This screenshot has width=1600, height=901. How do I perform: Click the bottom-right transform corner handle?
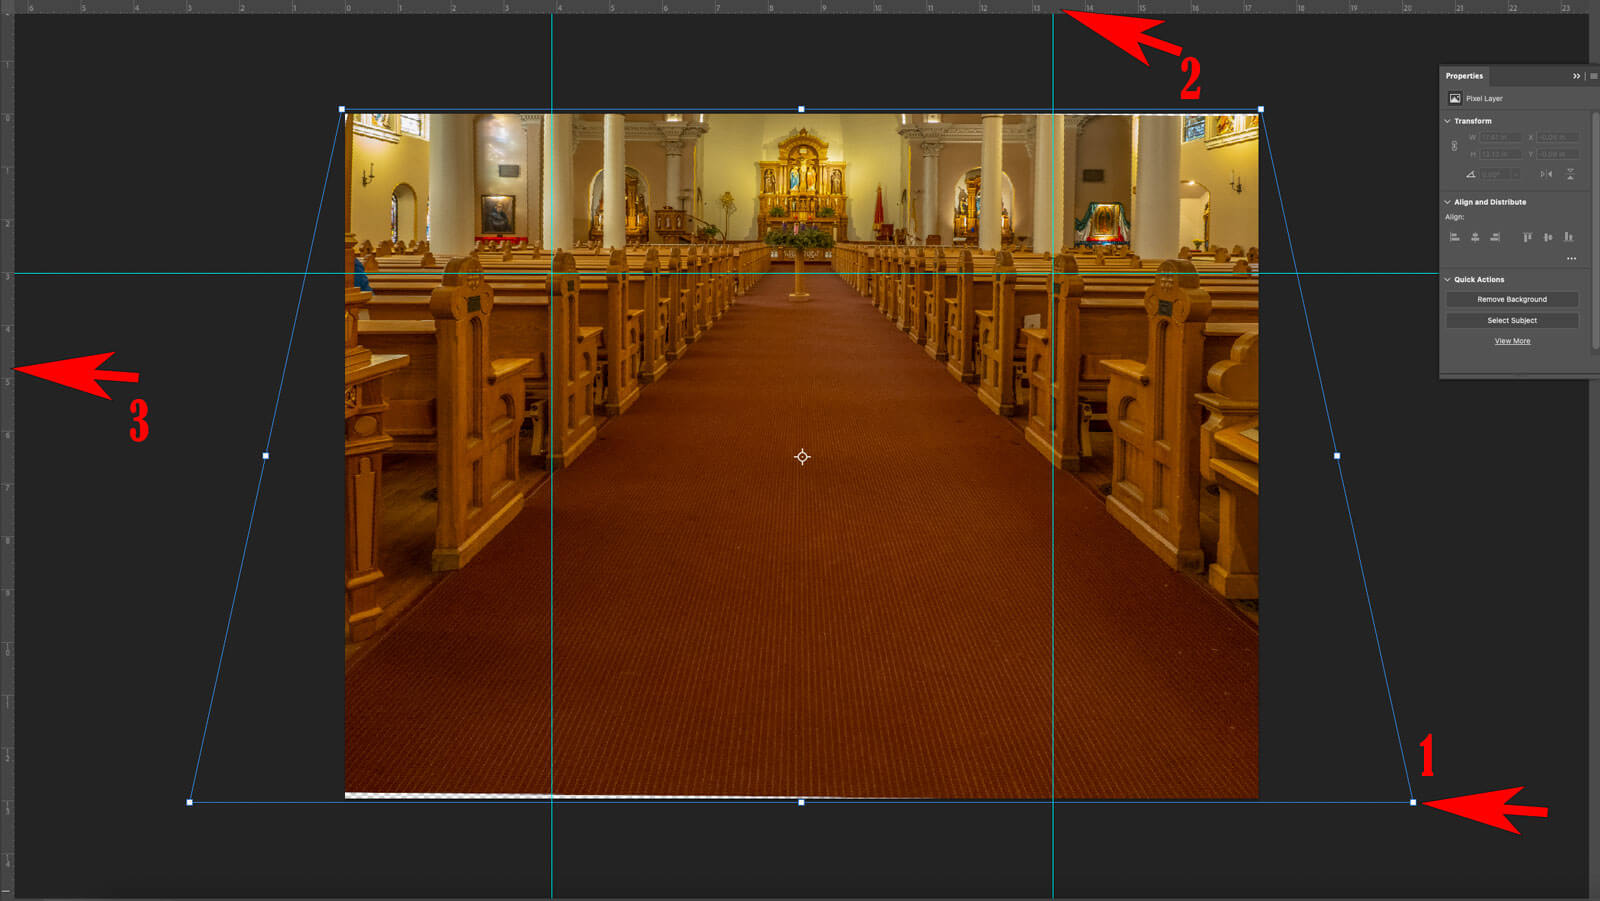tap(1413, 802)
